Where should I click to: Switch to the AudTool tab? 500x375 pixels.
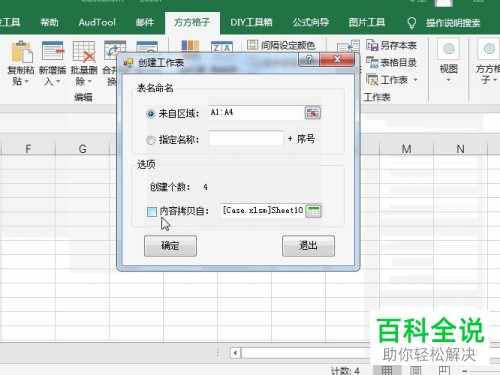click(97, 23)
